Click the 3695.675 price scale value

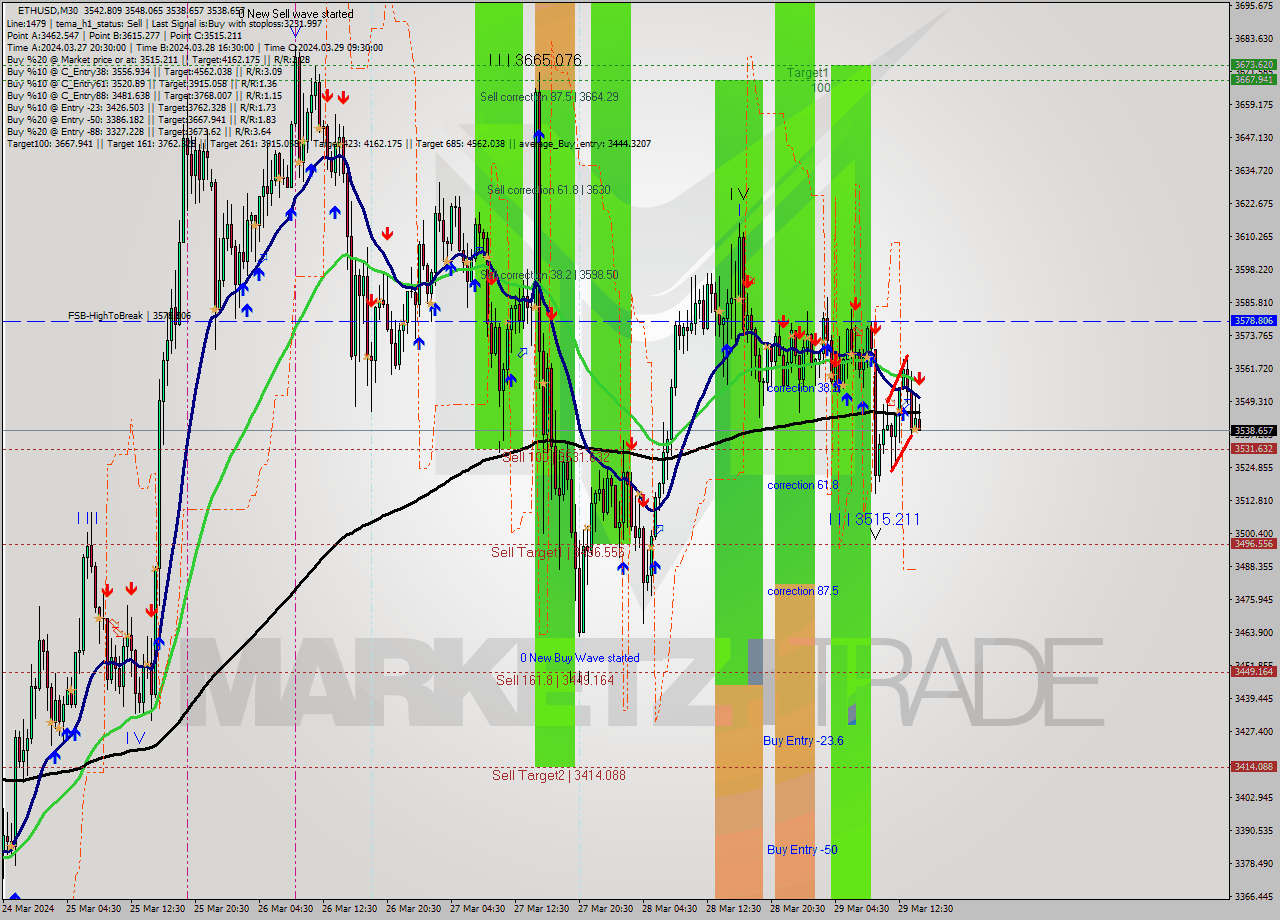click(x=1253, y=6)
